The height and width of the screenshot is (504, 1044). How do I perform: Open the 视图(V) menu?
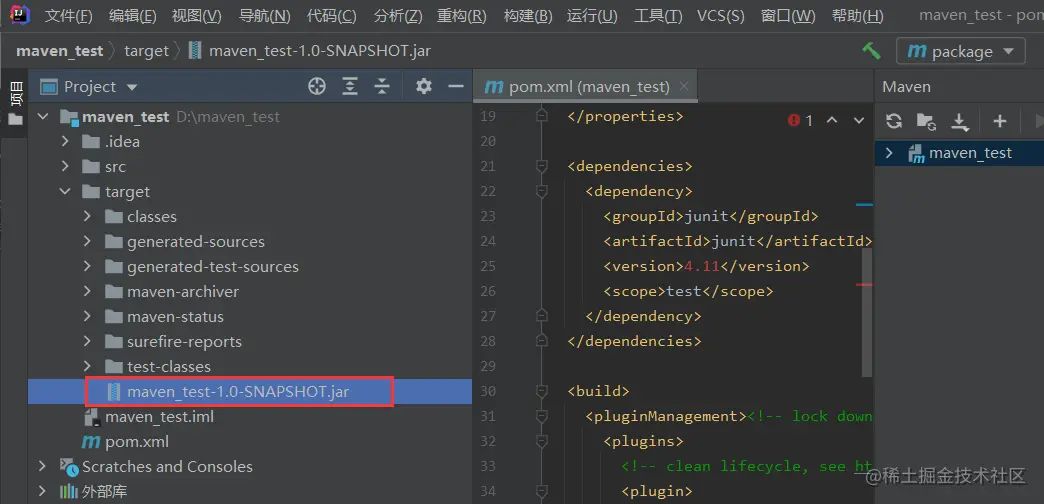(196, 16)
